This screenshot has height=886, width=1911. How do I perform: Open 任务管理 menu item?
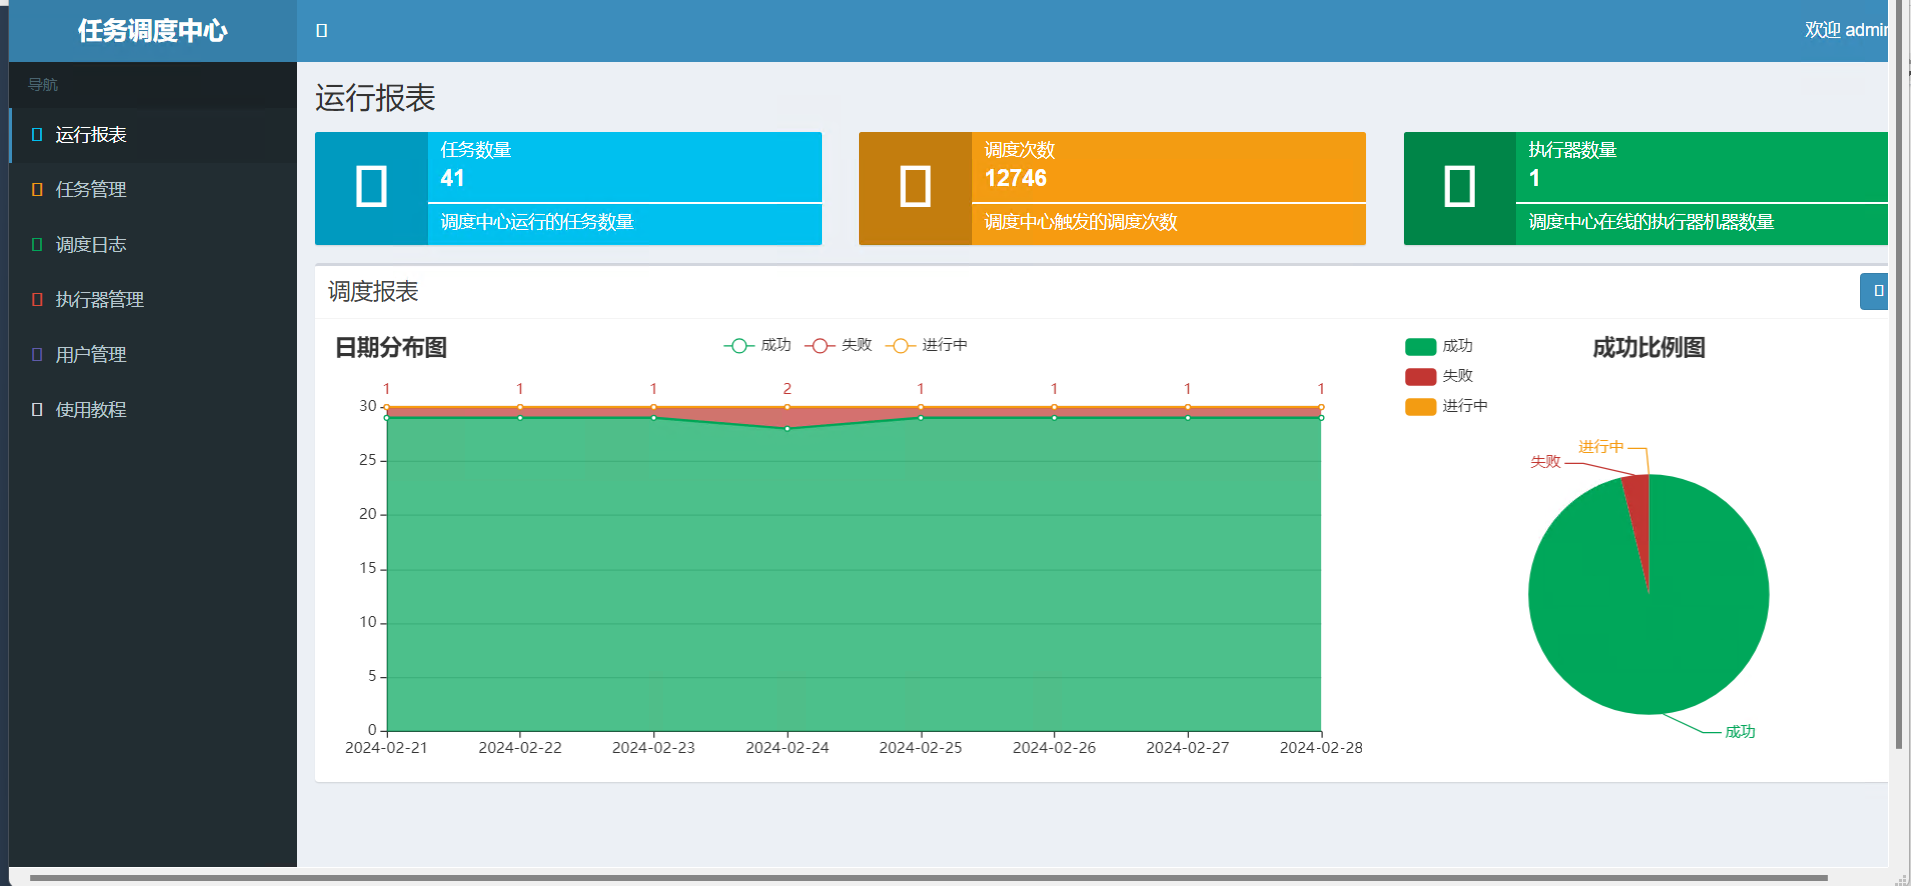coord(153,190)
